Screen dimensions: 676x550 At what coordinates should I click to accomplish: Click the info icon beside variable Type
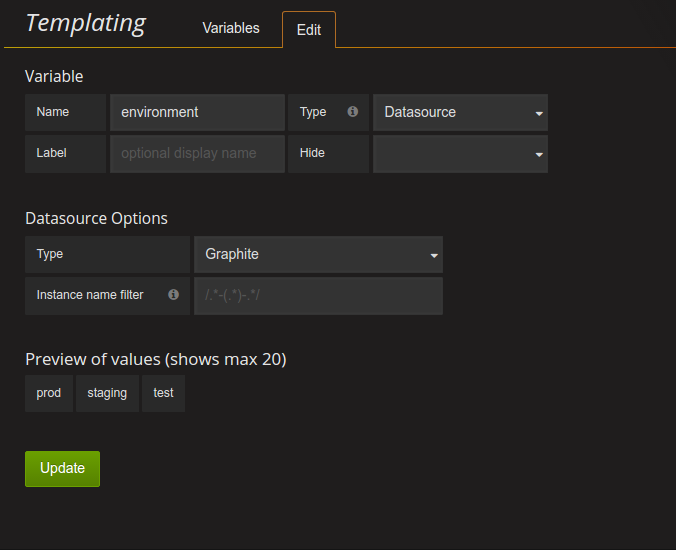point(352,112)
